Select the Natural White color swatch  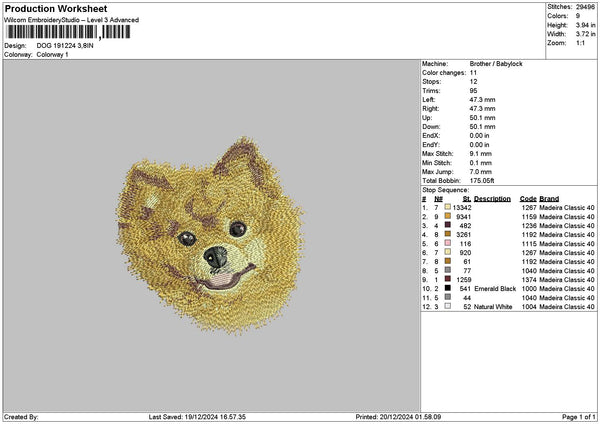pos(448,306)
